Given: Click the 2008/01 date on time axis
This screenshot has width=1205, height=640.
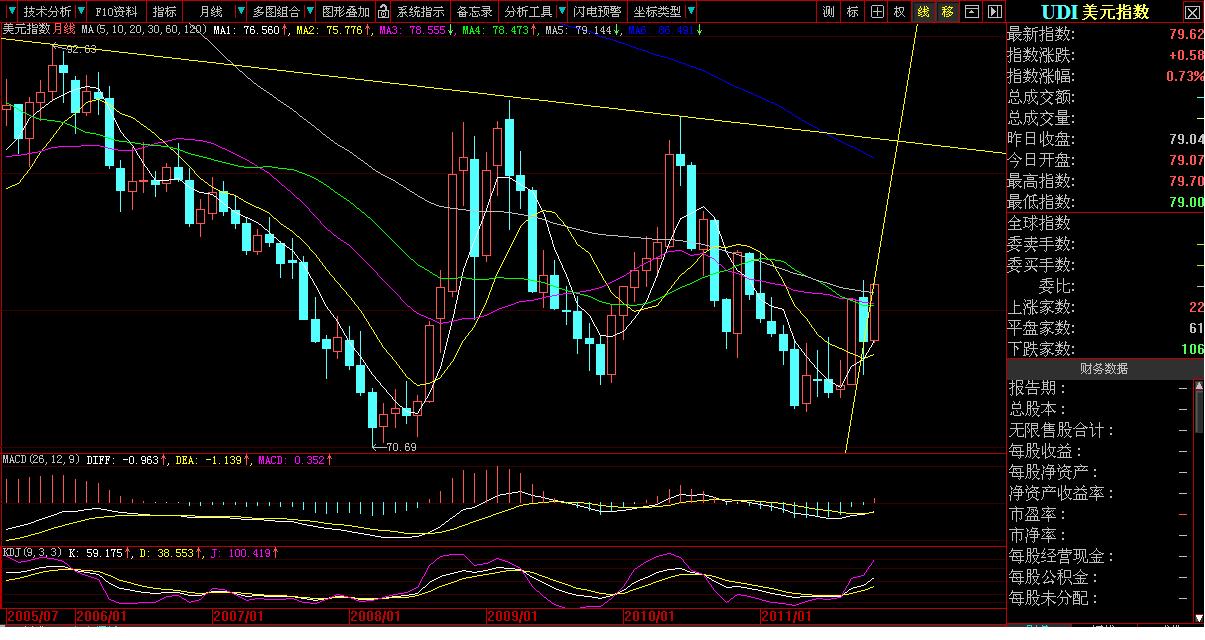Looking at the screenshot, I should [x=376, y=617].
